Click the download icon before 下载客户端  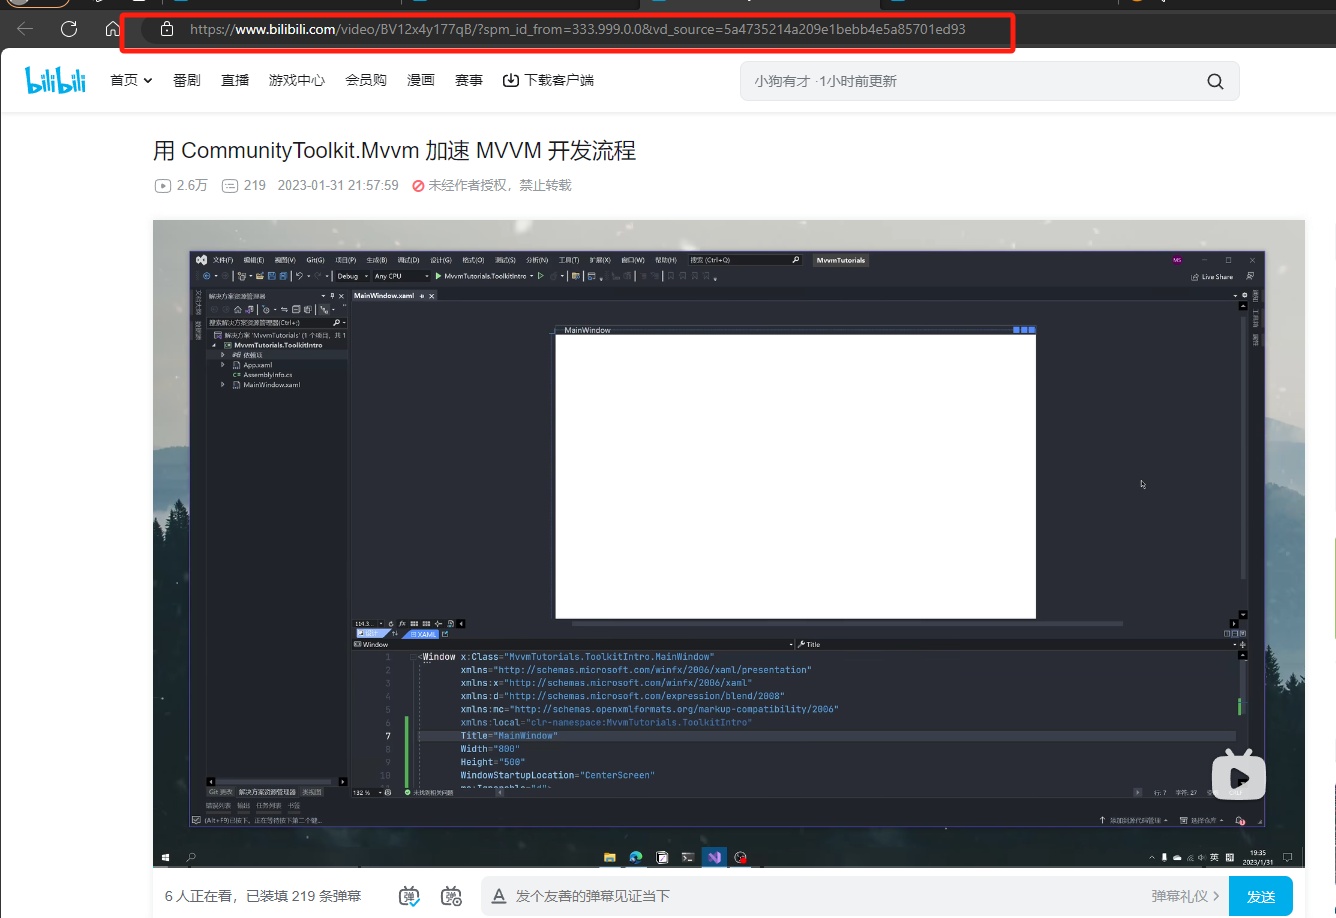click(511, 80)
